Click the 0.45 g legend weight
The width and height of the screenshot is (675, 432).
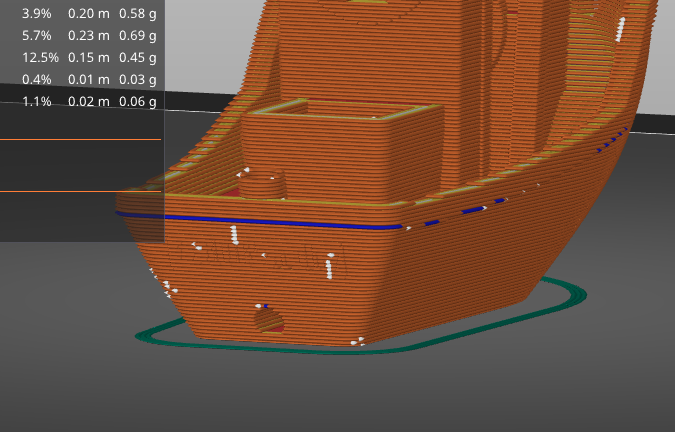click(x=138, y=58)
